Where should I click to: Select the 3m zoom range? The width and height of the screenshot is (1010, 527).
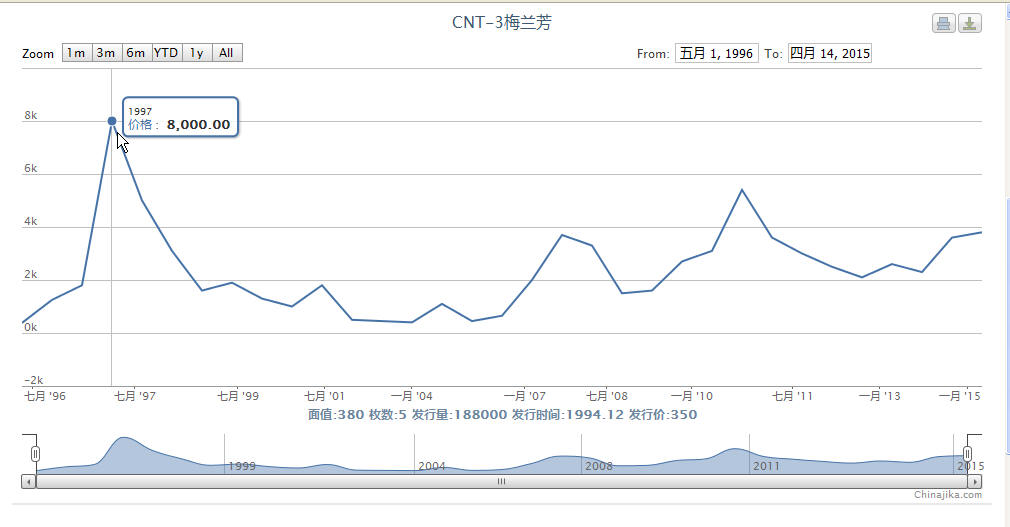[107, 53]
